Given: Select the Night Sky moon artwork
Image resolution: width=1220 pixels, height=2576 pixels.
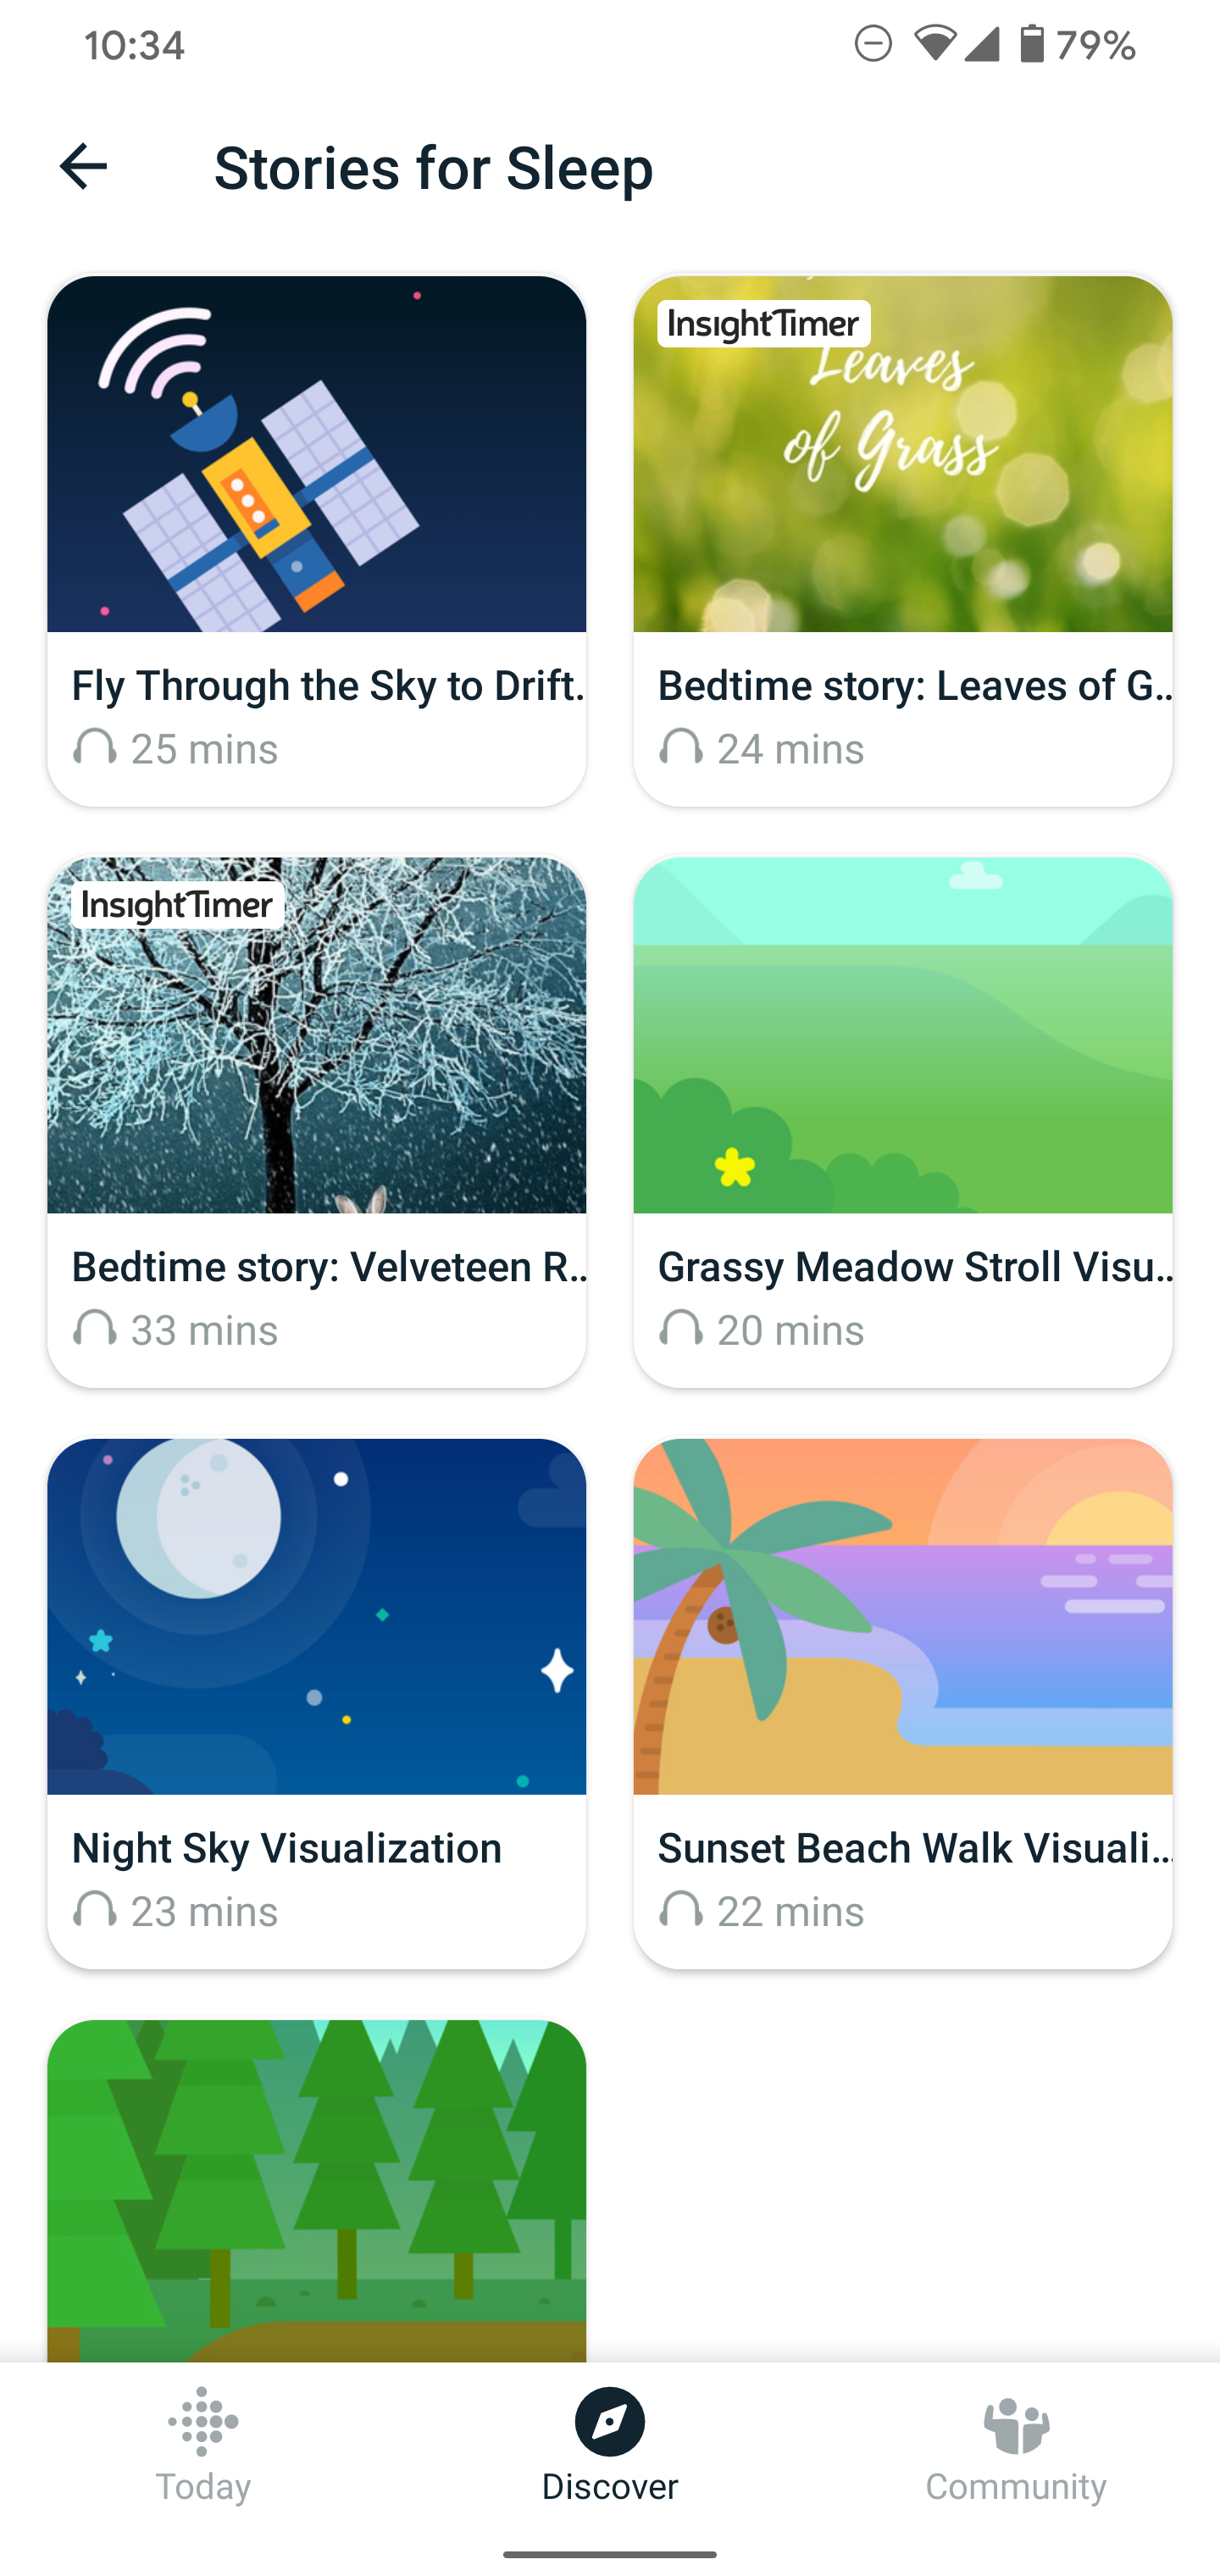Looking at the screenshot, I should point(316,1616).
